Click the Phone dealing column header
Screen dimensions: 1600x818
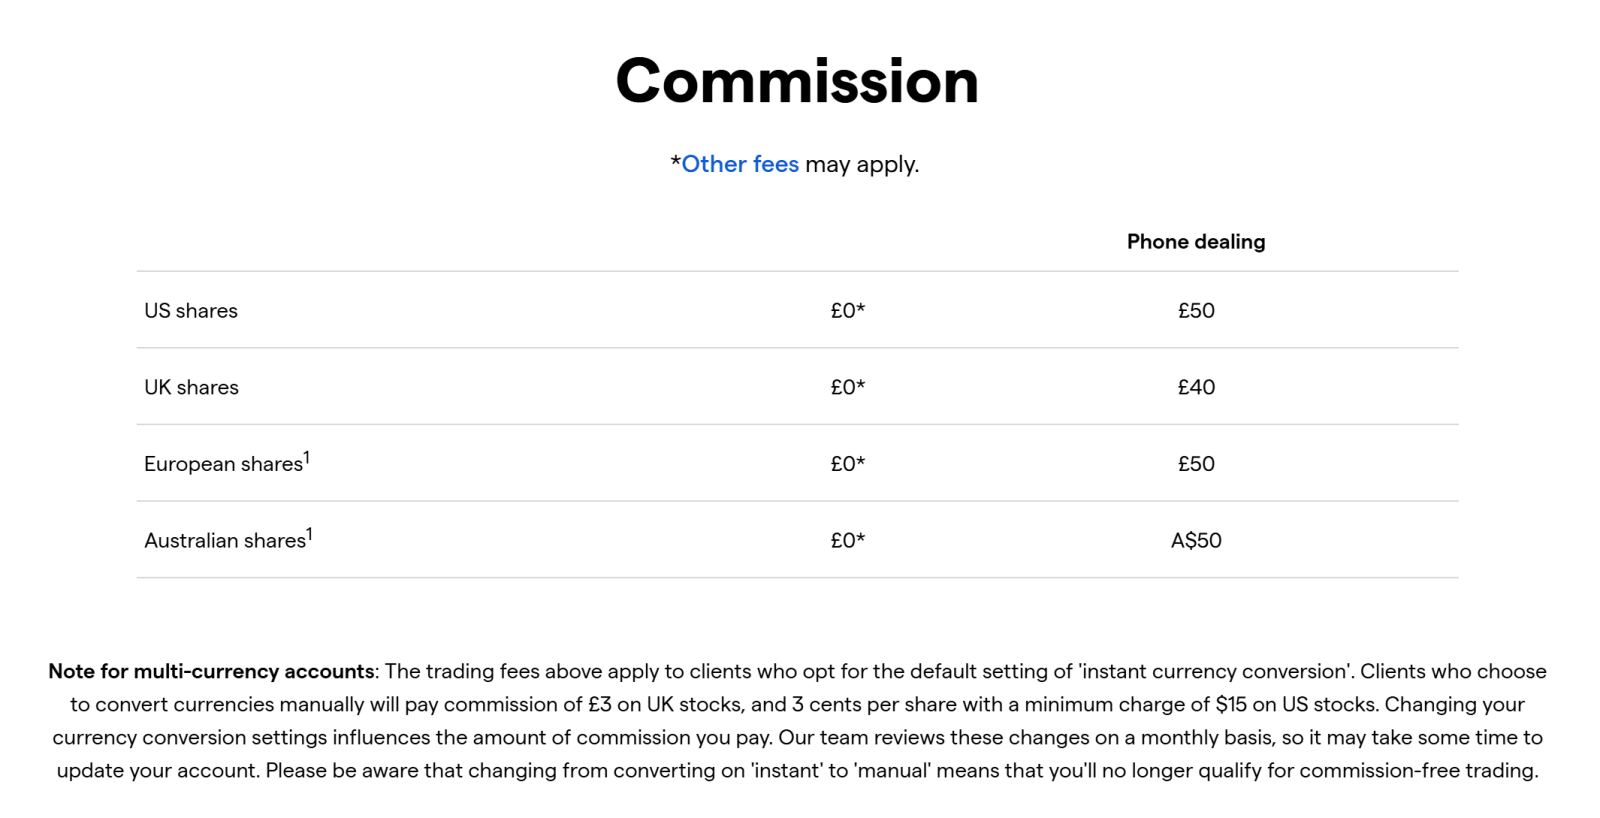(1195, 242)
